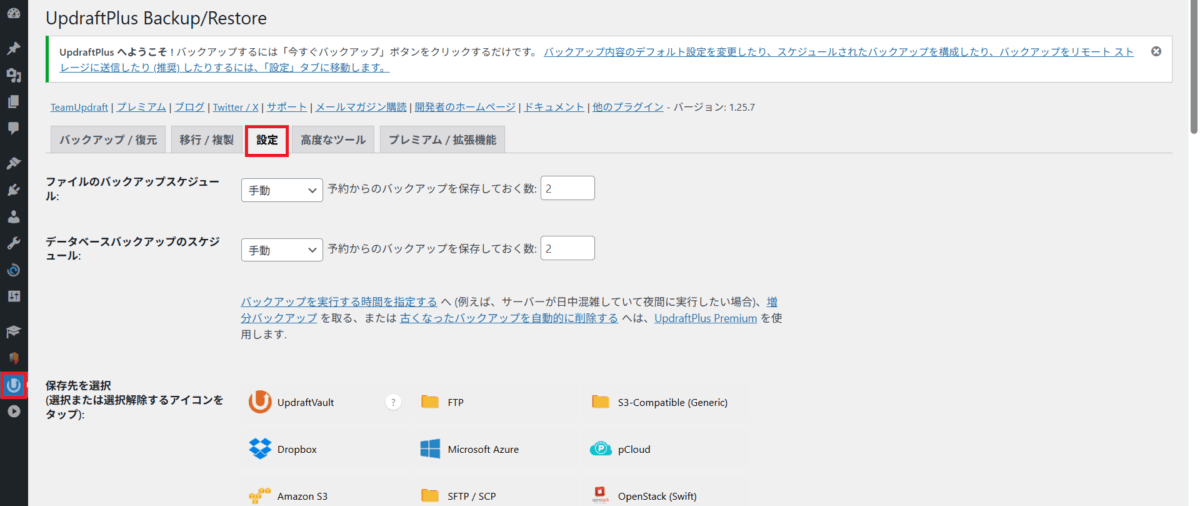Viewport: 1200px width, 506px height.
Task: Open the ブログ link
Action: point(189,106)
